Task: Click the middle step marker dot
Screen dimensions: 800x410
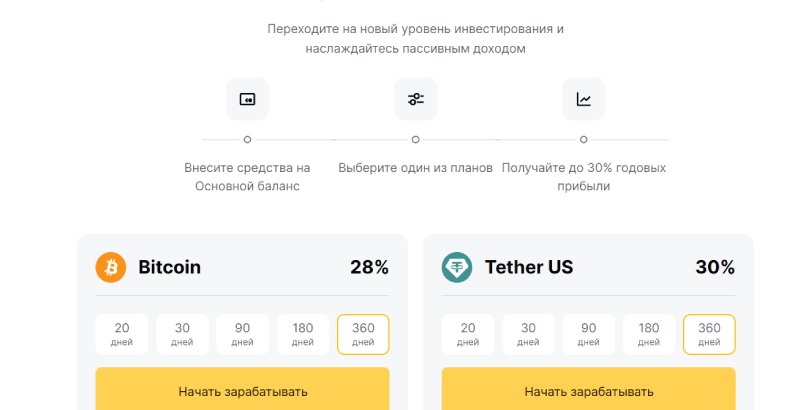Action: (415, 139)
